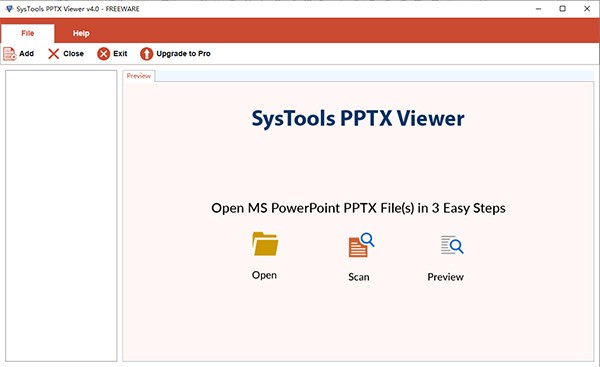The width and height of the screenshot is (600, 367).
Task: Click the Preview magnifier icon
Action: tap(452, 245)
